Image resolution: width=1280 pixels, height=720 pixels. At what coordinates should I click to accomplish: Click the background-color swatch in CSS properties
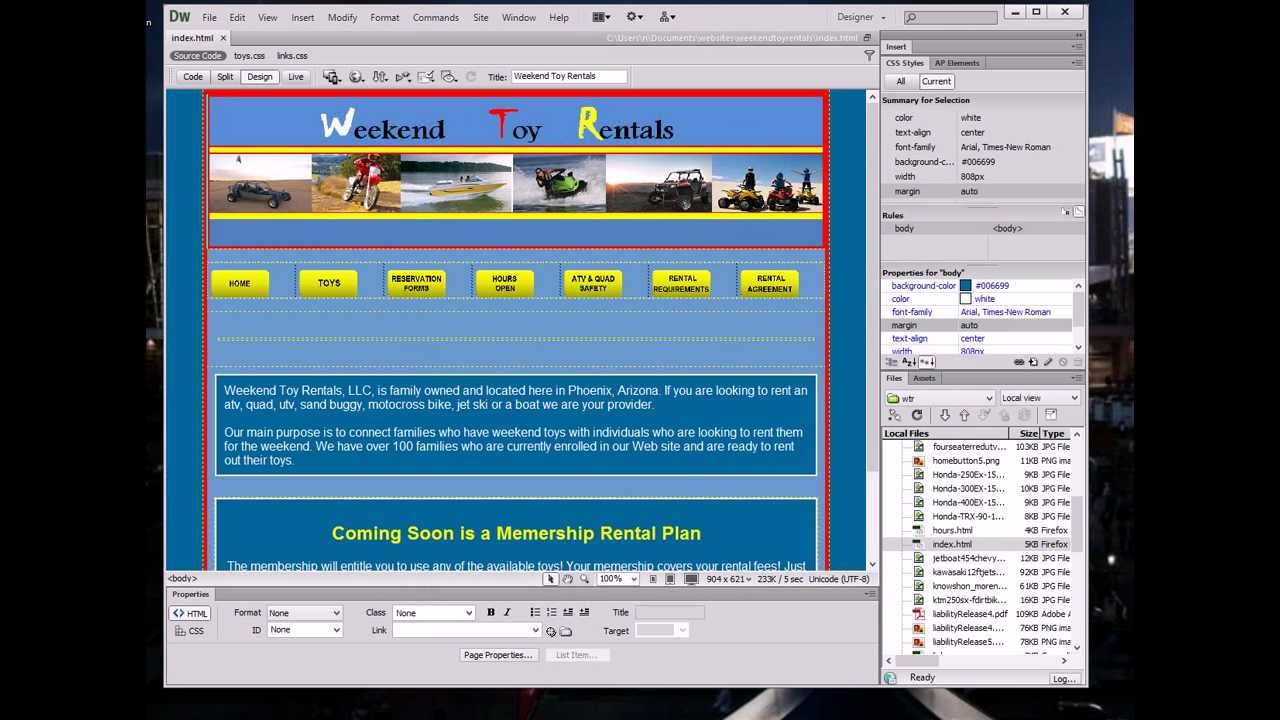pos(965,286)
